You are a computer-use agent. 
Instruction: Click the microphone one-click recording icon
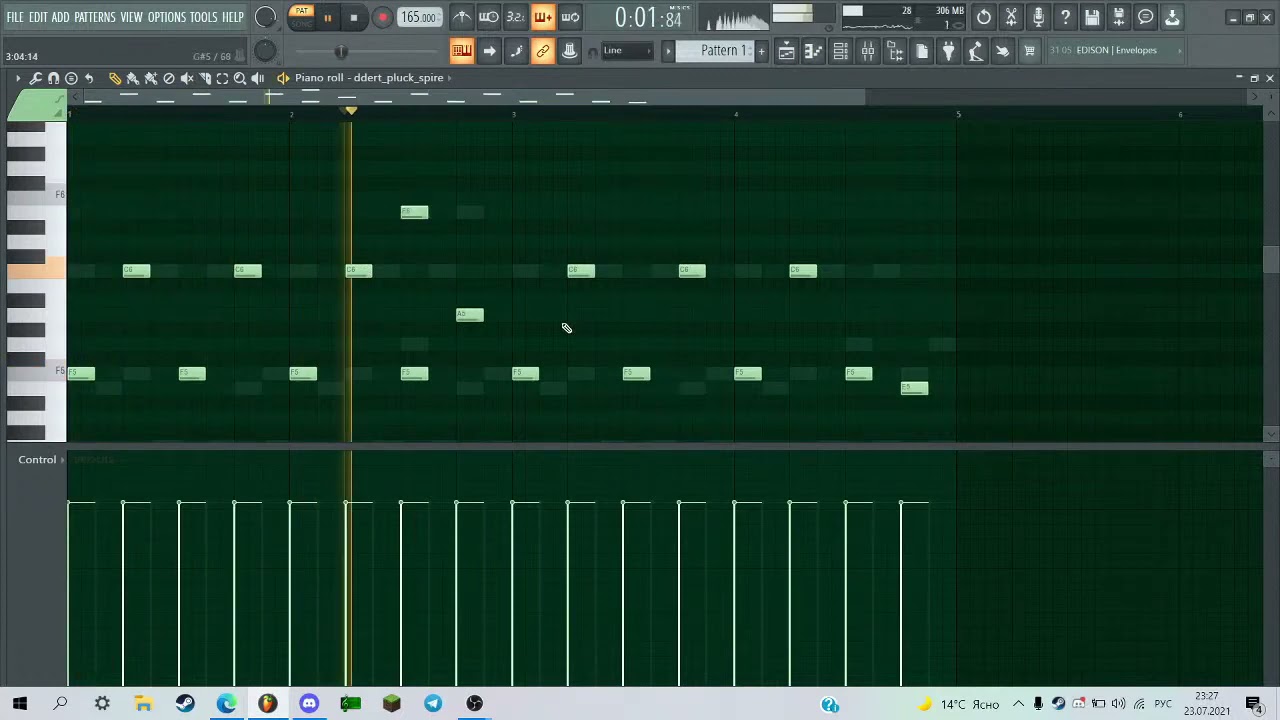(1038, 17)
